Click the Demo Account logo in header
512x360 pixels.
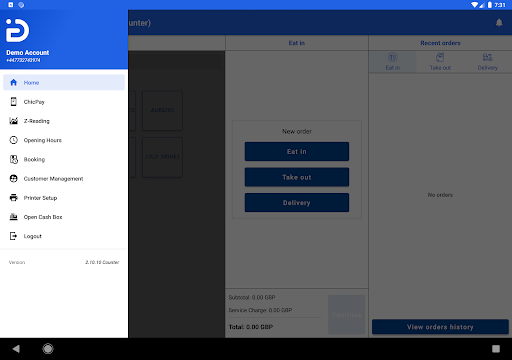pyautogui.click(x=18, y=30)
